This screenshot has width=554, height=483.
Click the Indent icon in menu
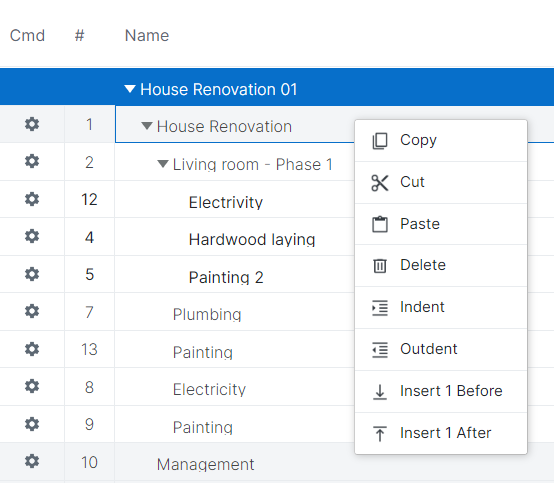point(380,308)
